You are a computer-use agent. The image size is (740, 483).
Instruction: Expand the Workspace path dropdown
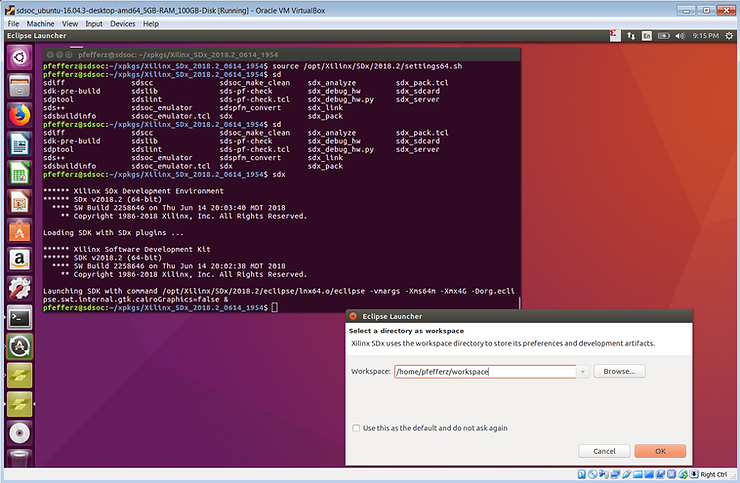click(x=583, y=371)
